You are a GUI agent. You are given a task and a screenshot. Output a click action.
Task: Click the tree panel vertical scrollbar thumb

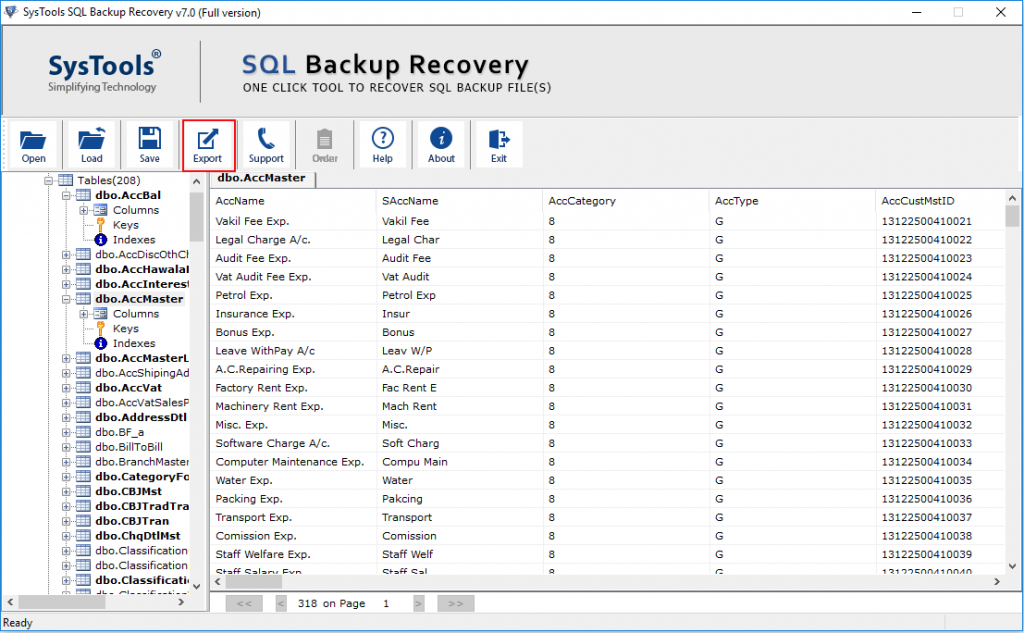click(197, 217)
